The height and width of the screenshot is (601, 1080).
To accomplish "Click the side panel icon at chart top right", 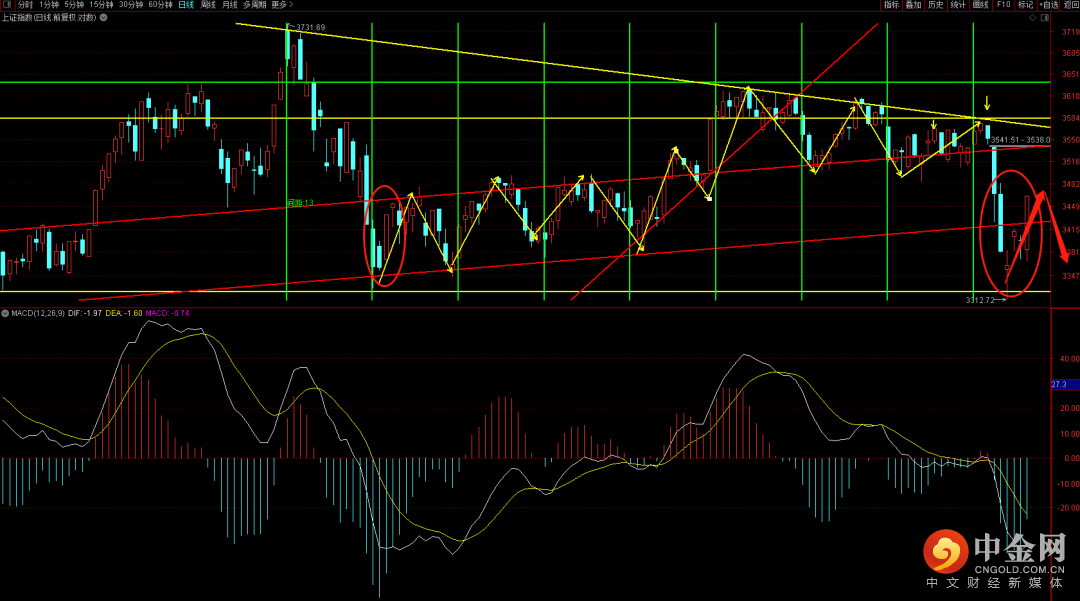I will [1044, 18].
